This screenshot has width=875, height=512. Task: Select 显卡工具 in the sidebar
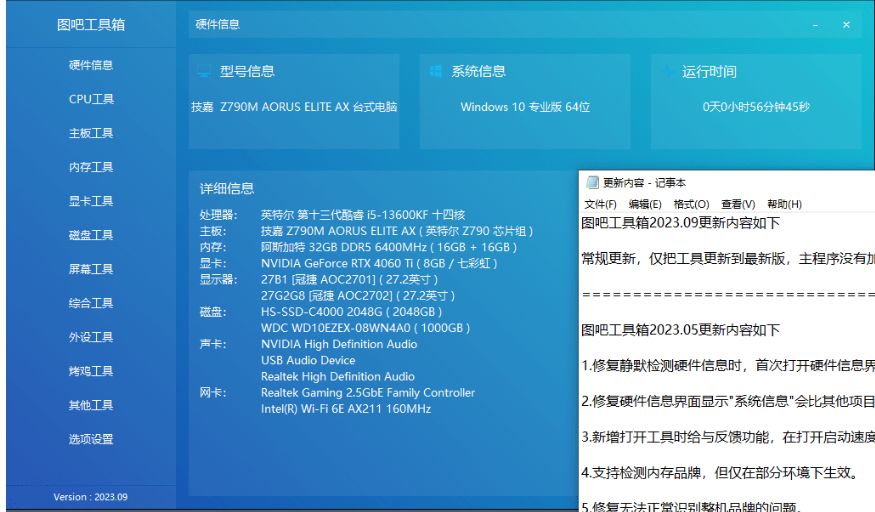click(x=91, y=201)
